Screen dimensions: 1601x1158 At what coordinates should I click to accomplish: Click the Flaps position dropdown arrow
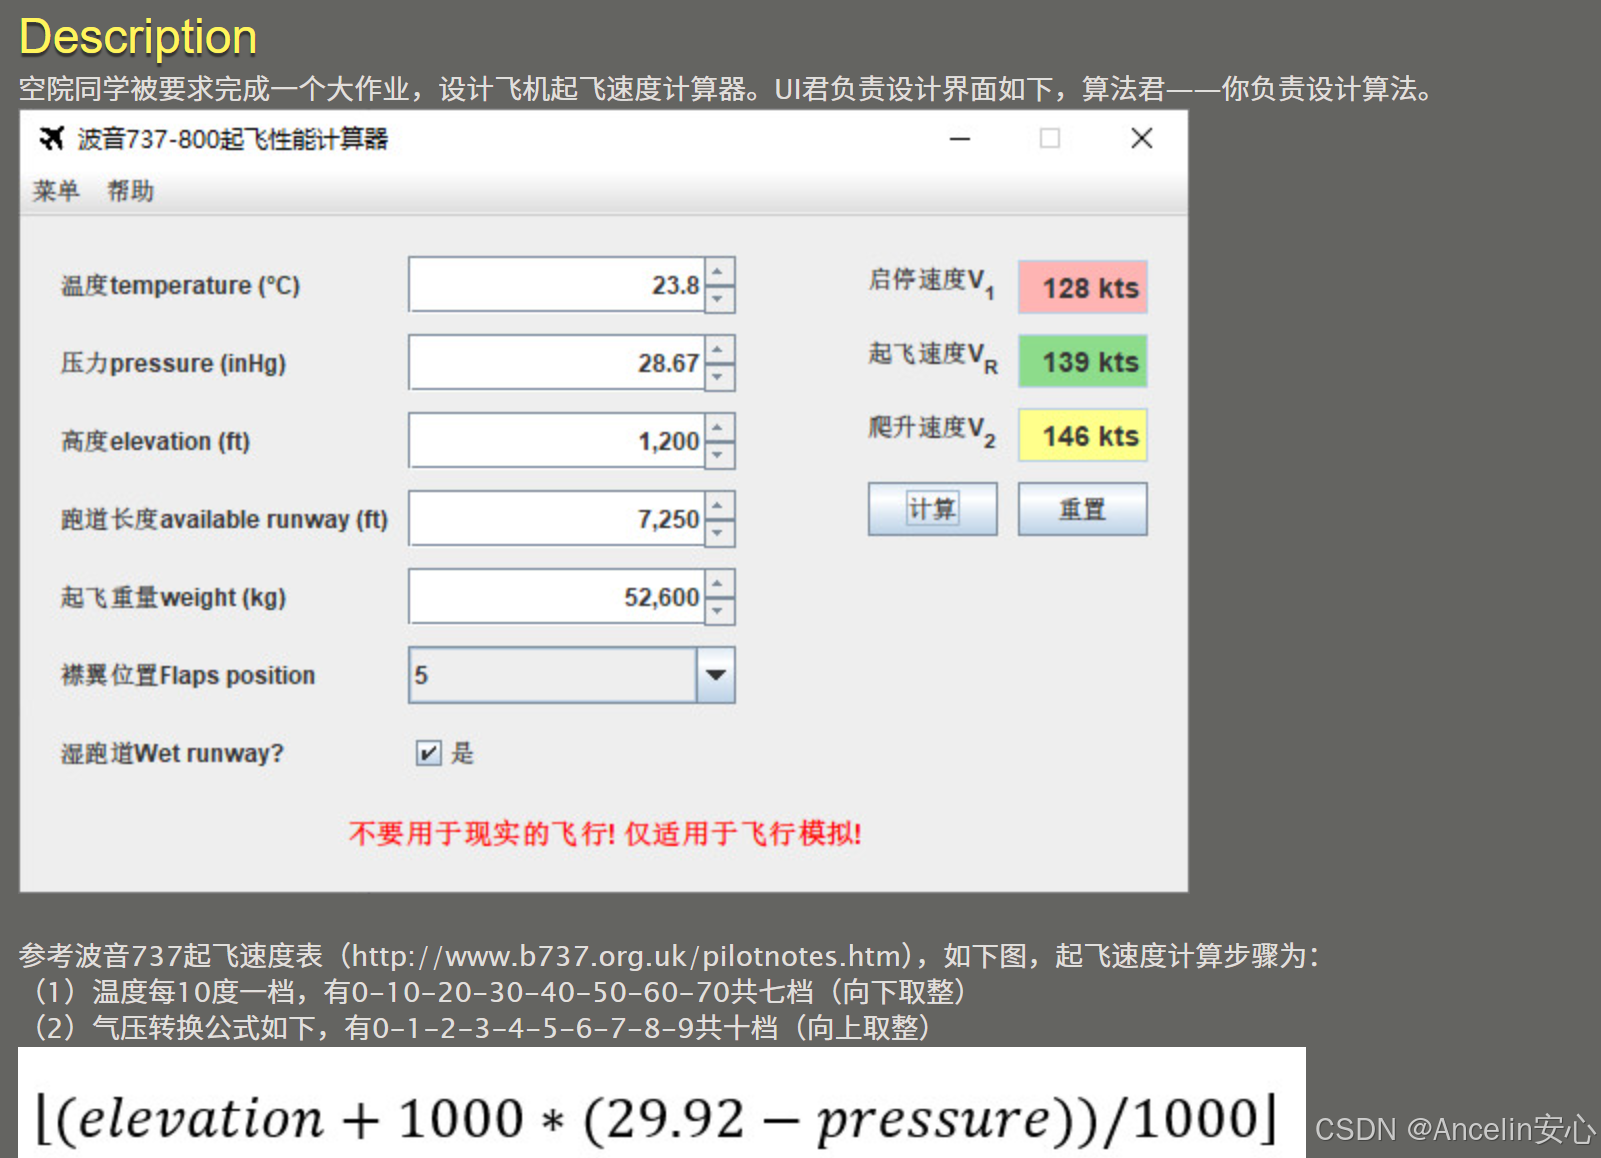[x=716, y=675]
